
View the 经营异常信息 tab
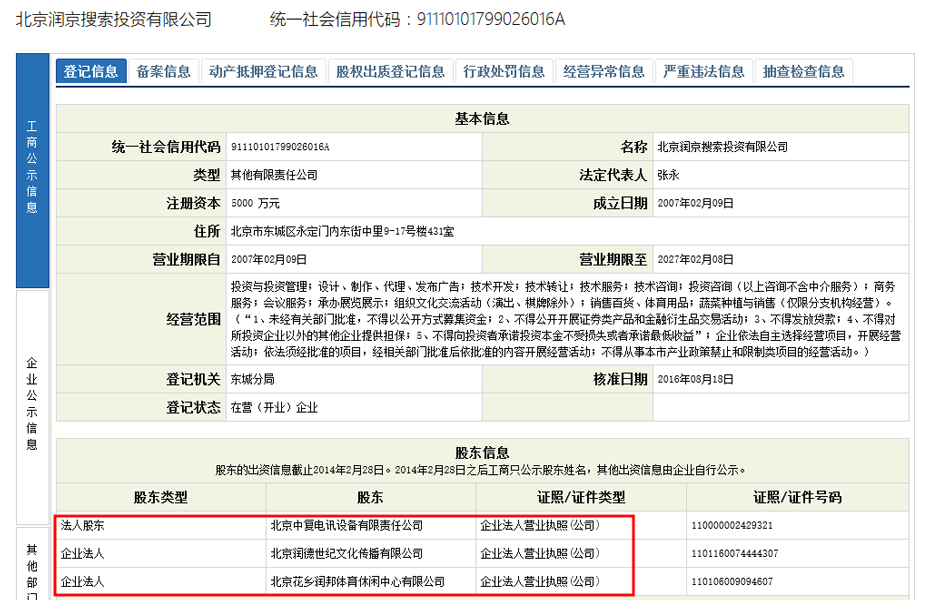604,71
